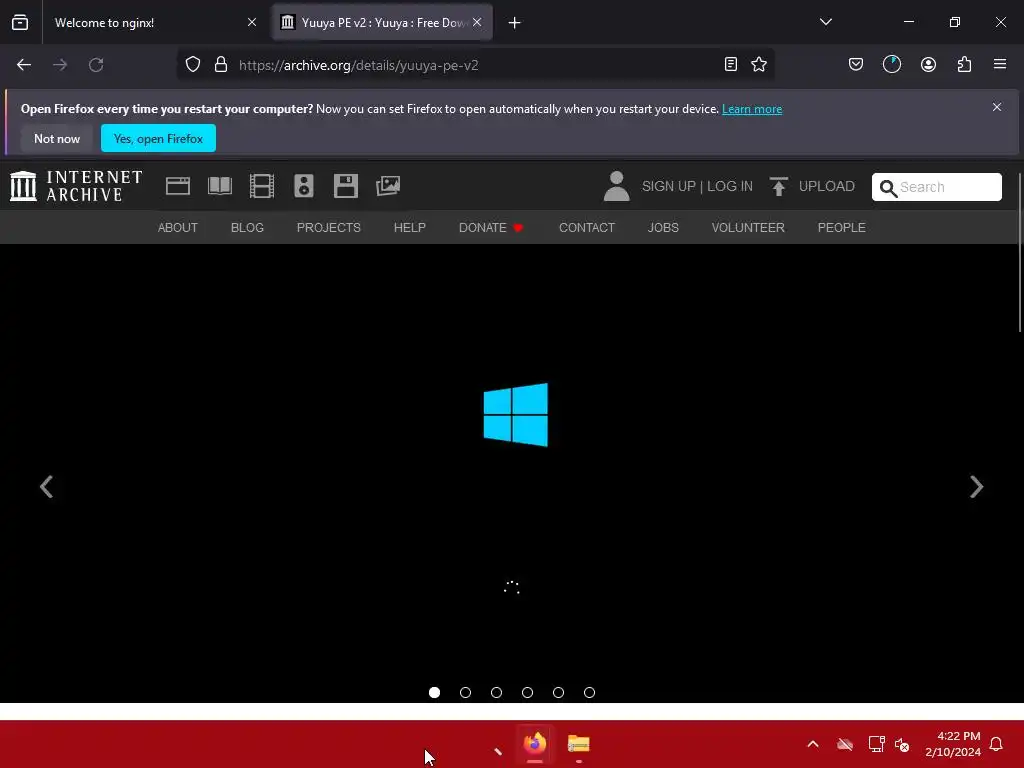The height and width of the screenshot is (768, 1024).
Task: Click the network tray icon
Action: [x=876, y=744]
